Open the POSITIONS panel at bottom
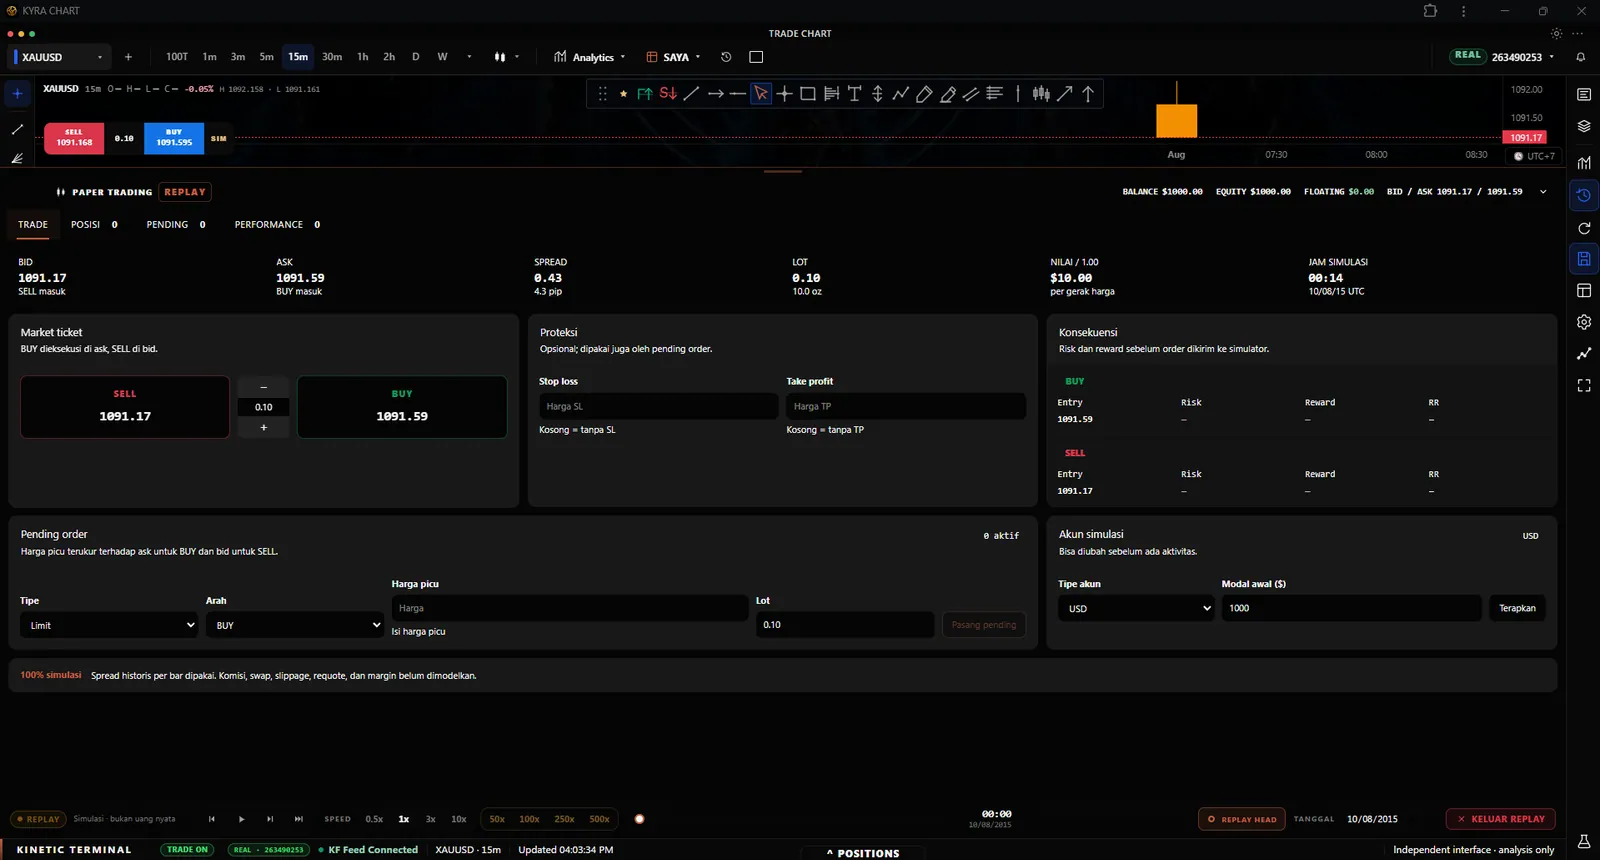 pyautogui.click(x=863, y=853)
